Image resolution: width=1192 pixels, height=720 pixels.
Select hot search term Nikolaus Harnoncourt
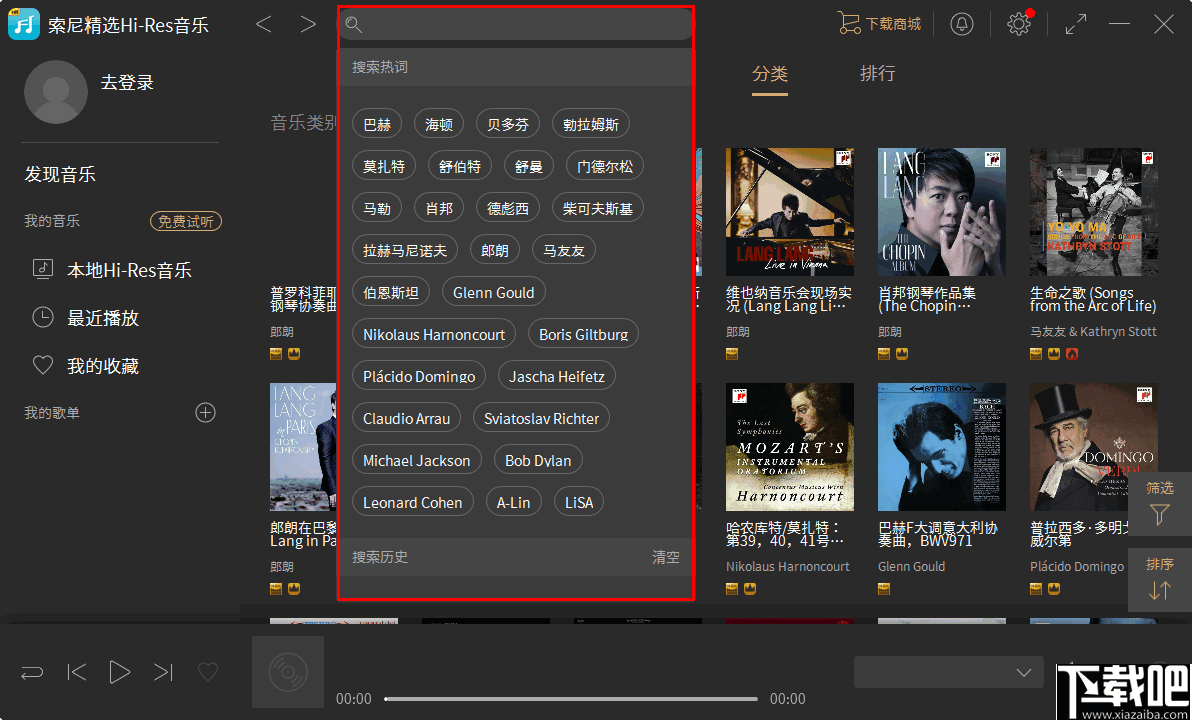tap(434, 334)
